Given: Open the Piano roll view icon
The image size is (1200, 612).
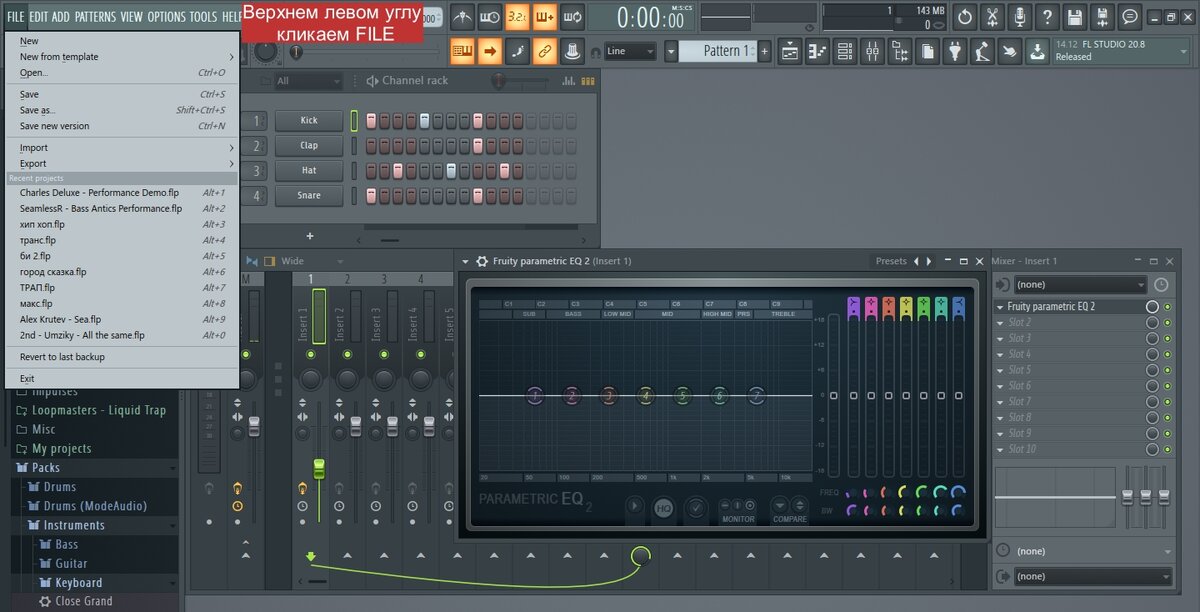Looking at the screenshot, I should click(x=818, y=51).
